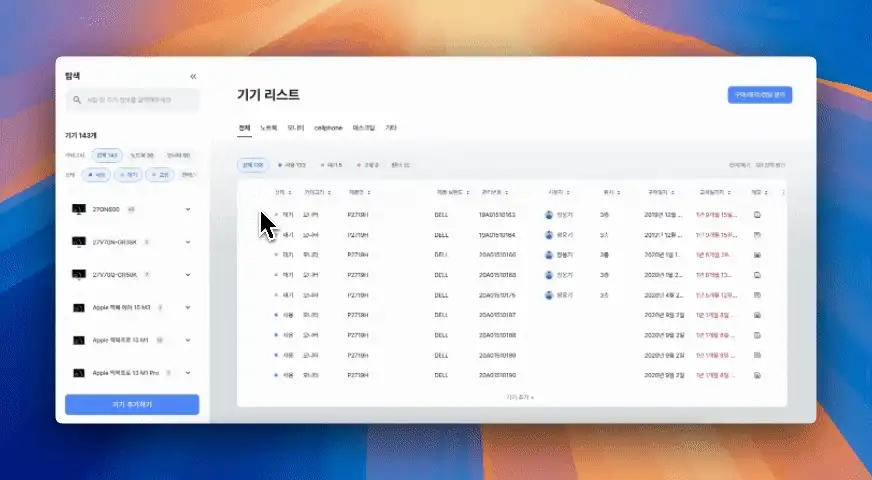Toggle the sidebar 모니터 category chip
The image size is (872, 480).
tap(179, 155)
